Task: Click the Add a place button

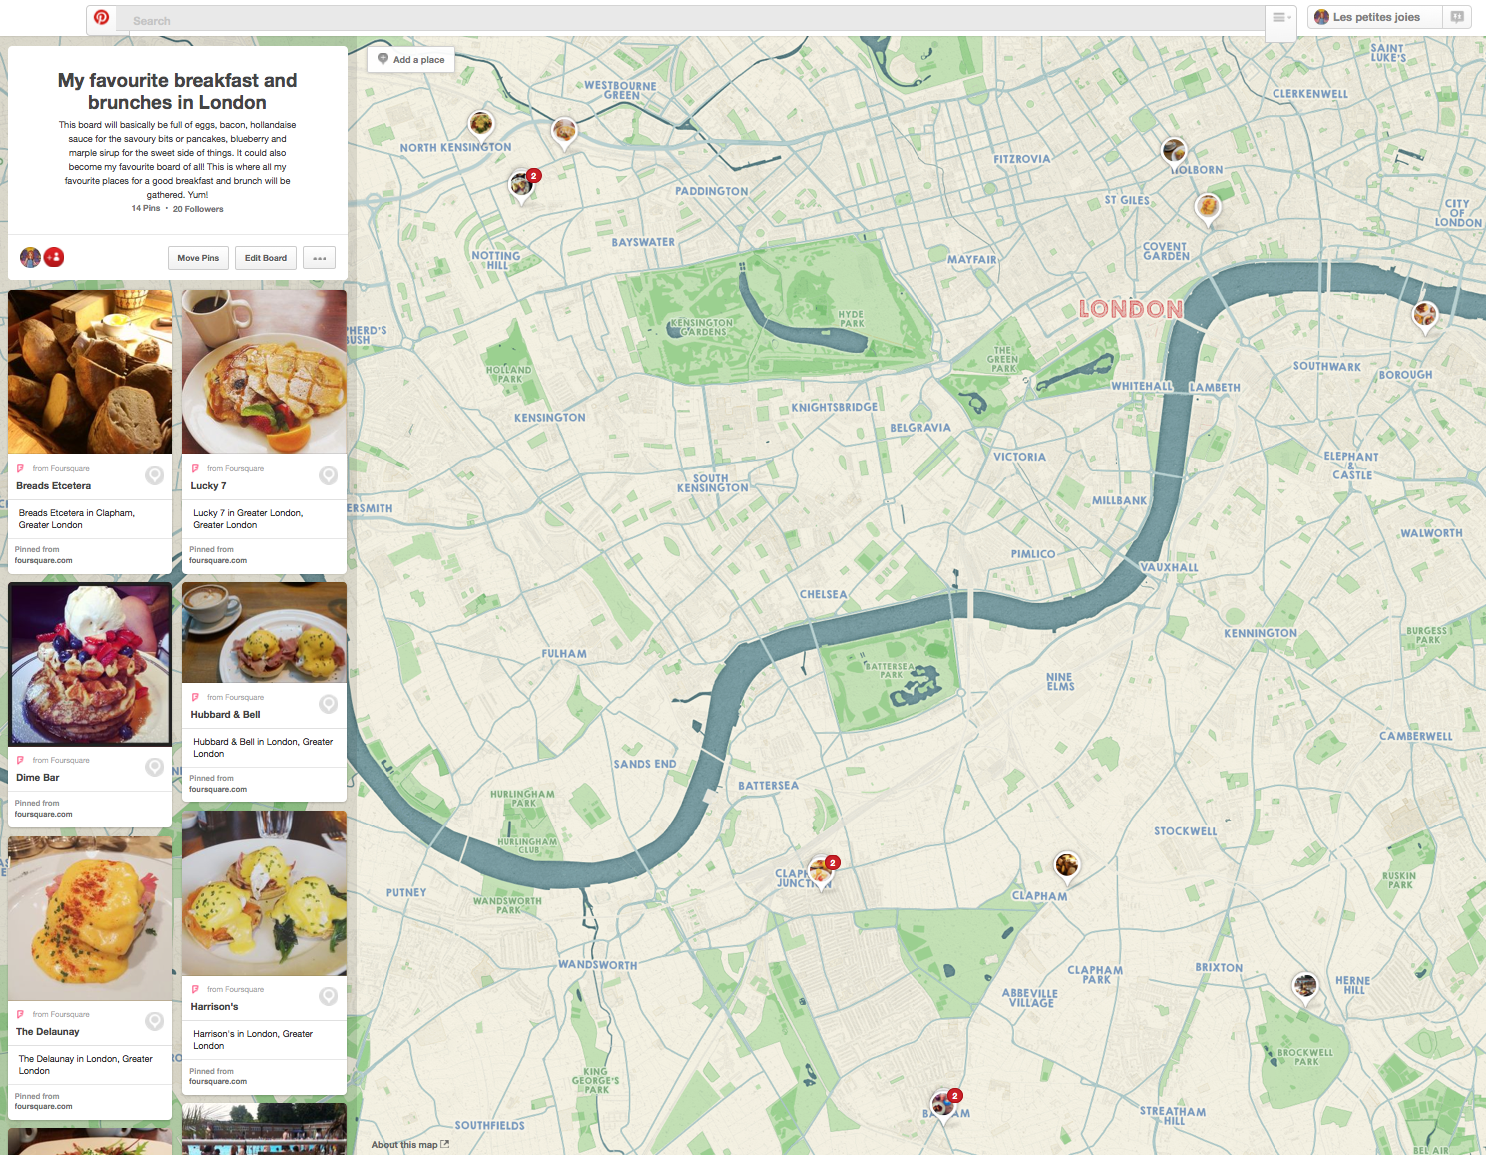Action: [411, 60]
